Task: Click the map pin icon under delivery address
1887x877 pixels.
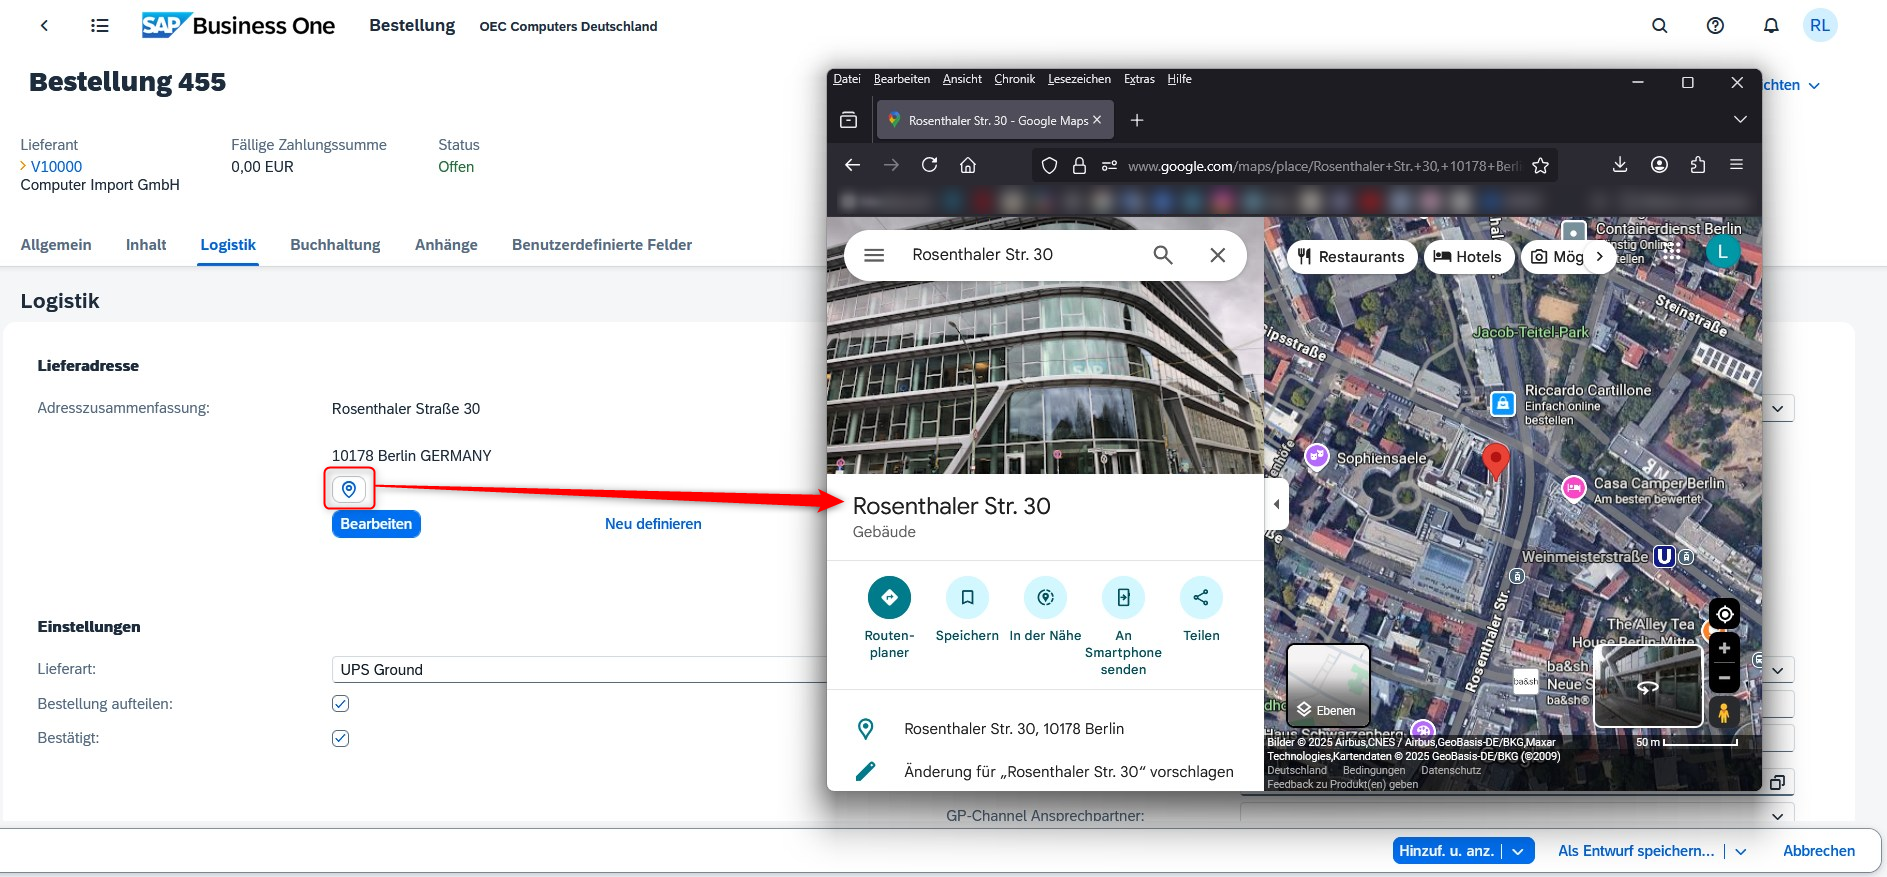Action: [349, 489]
